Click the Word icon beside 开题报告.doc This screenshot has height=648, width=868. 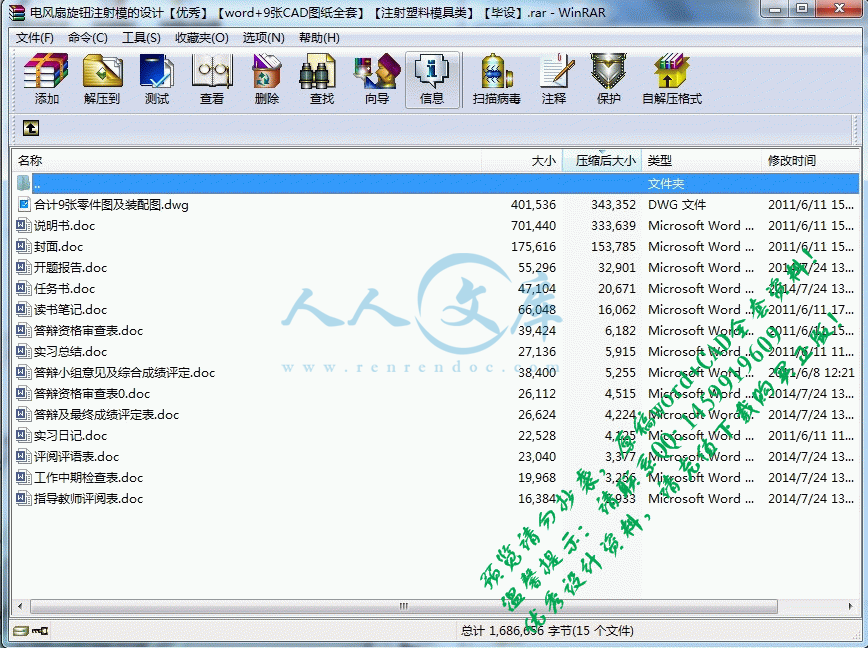23,268
